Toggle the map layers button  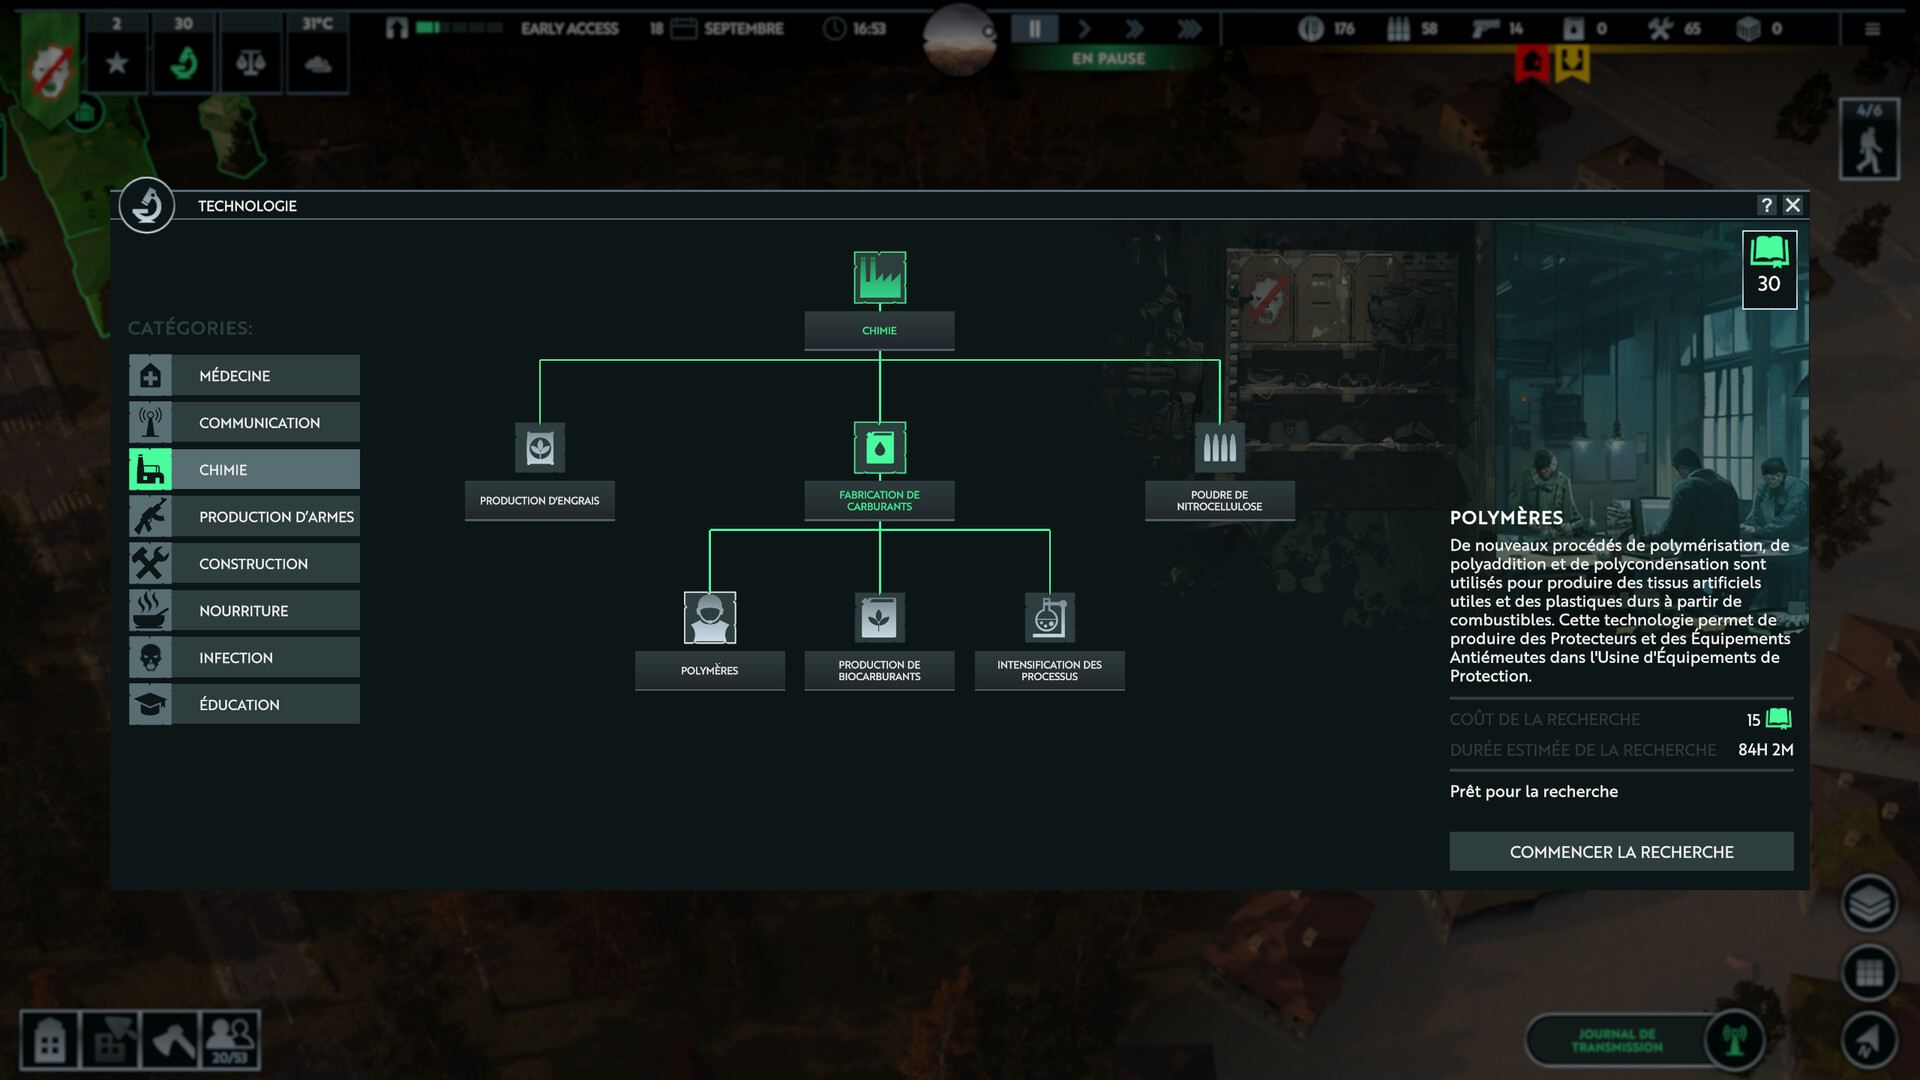point(1868,904)
